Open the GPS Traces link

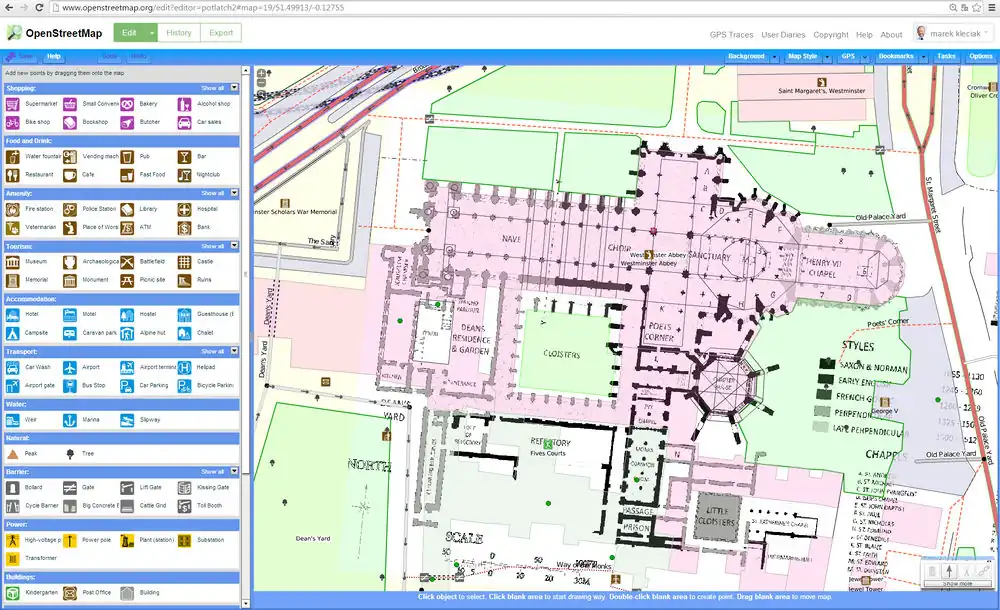coord(731,34)
